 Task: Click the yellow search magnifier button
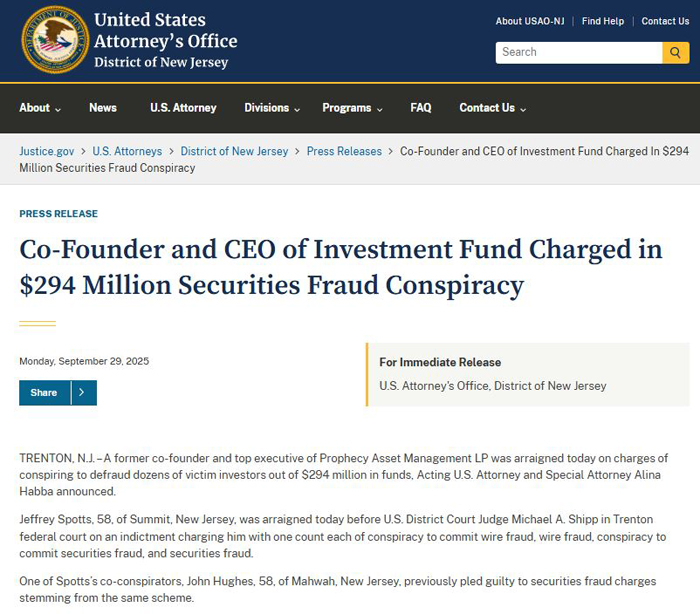[676, 52]
